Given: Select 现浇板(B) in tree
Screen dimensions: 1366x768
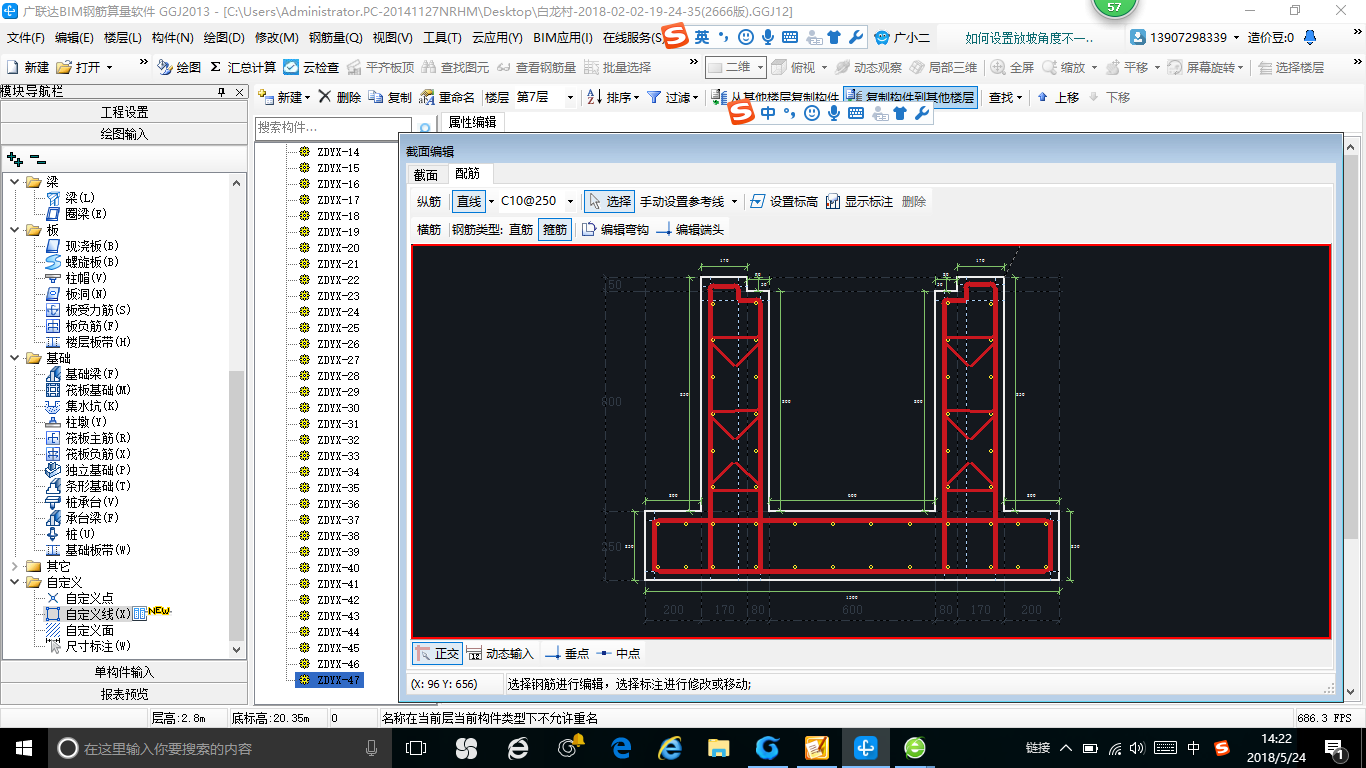Looking at the screenshot, I should point(82,246).
